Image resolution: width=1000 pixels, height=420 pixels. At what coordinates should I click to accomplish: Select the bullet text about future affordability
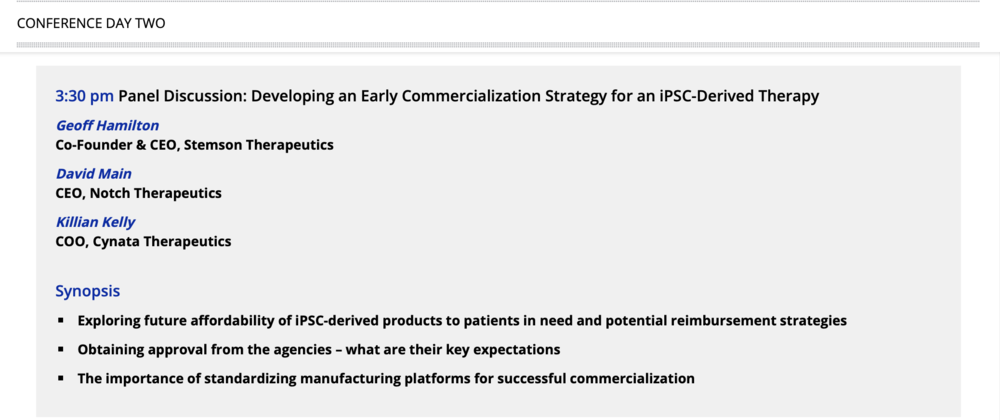(462, 321)
